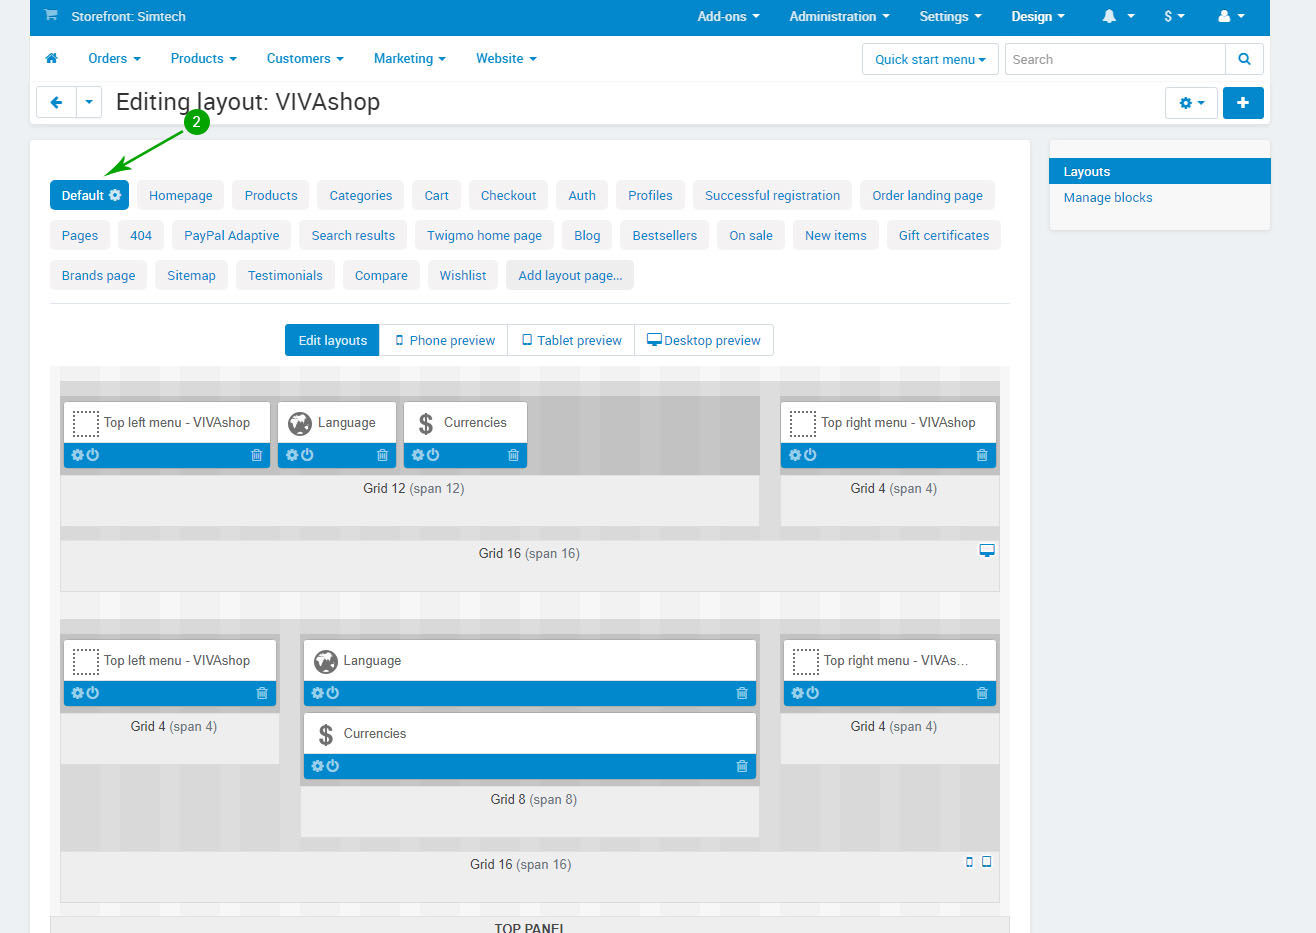This screenshot has width=1316, height=933.
Task: Open the Add-ons dropdown menu
Action: (x=728, y=16)
